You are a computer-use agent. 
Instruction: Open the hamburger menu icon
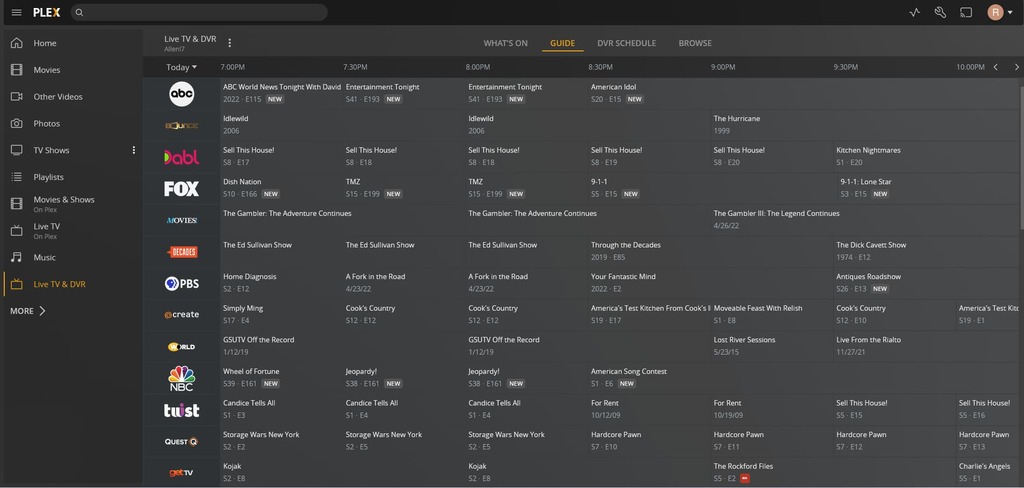tap(16, 12)
